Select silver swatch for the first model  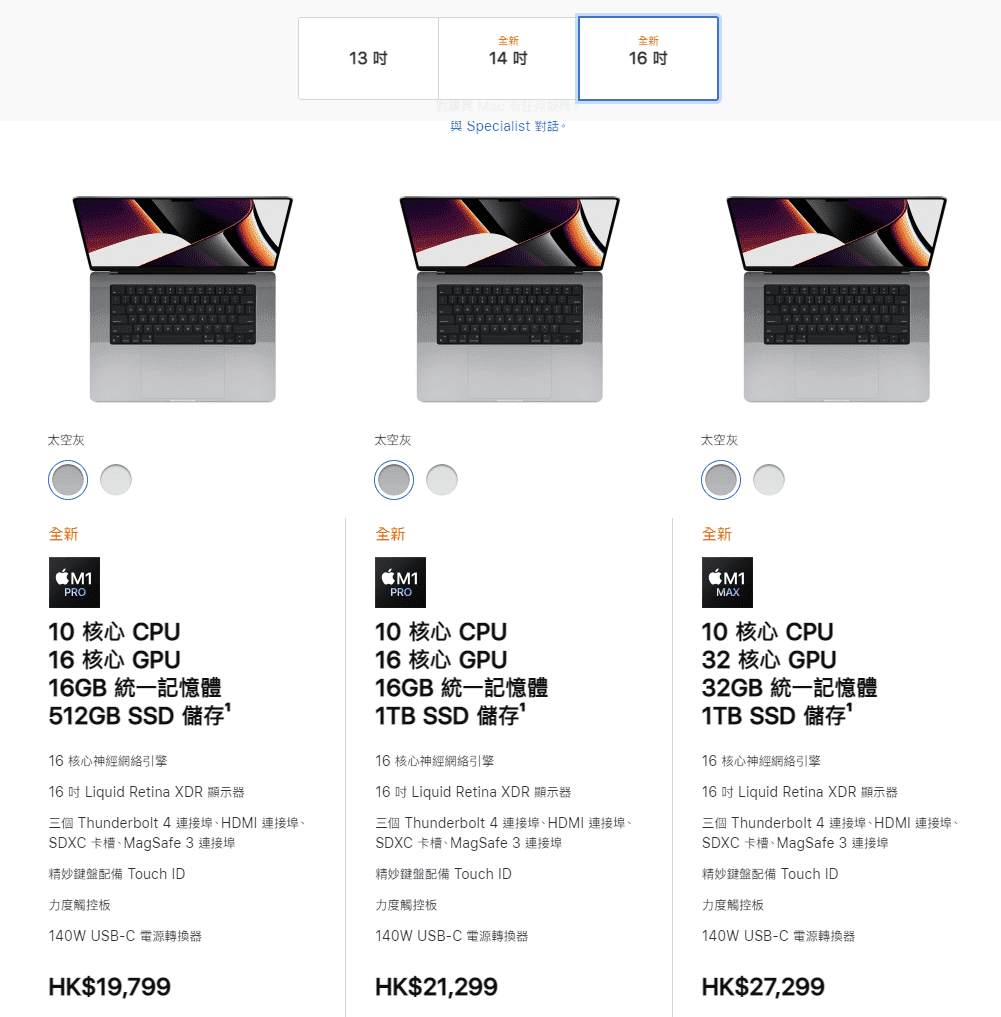coord(115,480)
